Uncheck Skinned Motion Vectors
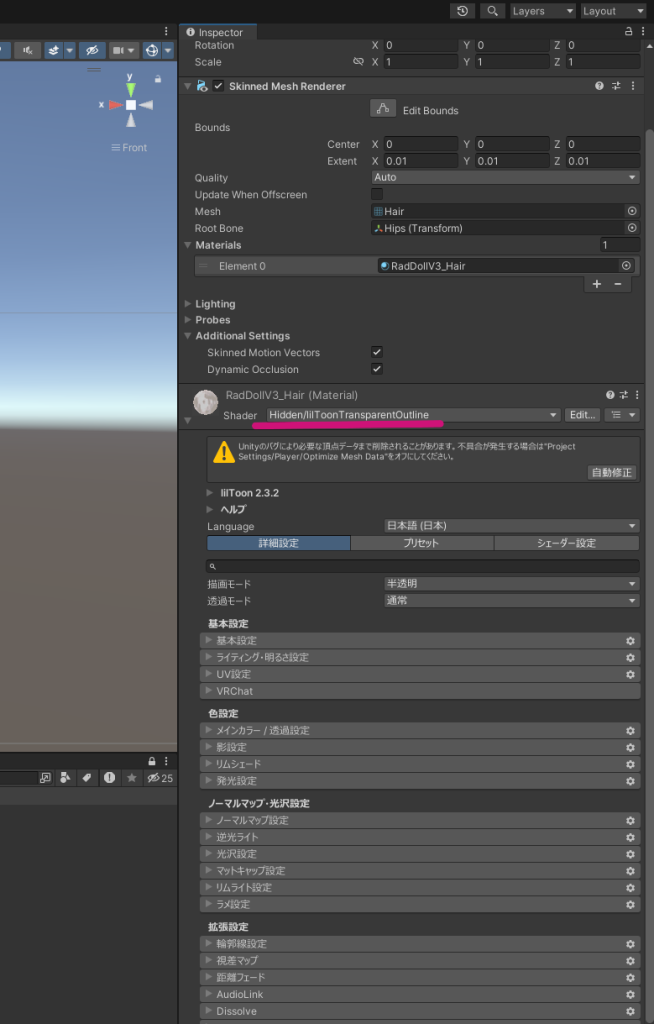This screenshot has height=1024, width=654. (377, 352)
